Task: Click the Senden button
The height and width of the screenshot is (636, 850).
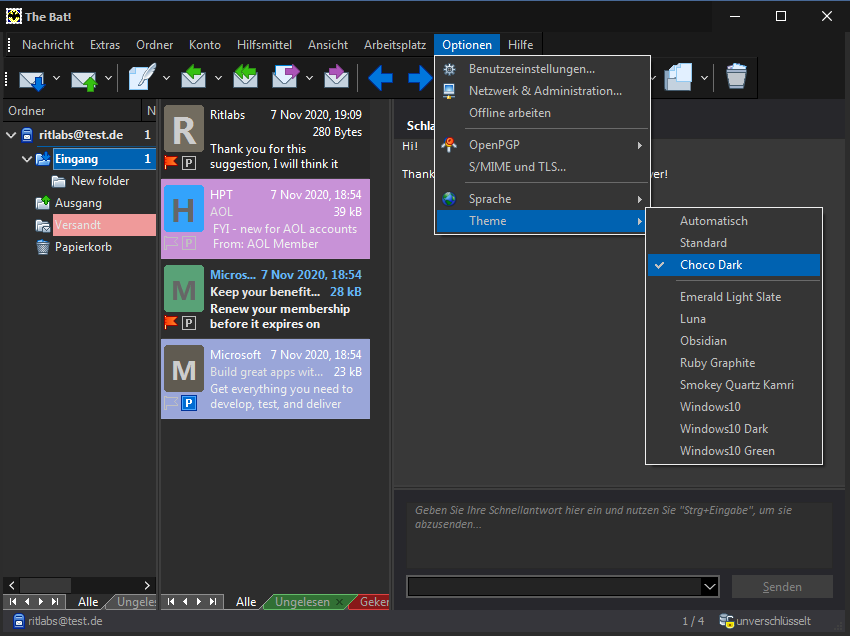Action: click(x=782, y=587)
